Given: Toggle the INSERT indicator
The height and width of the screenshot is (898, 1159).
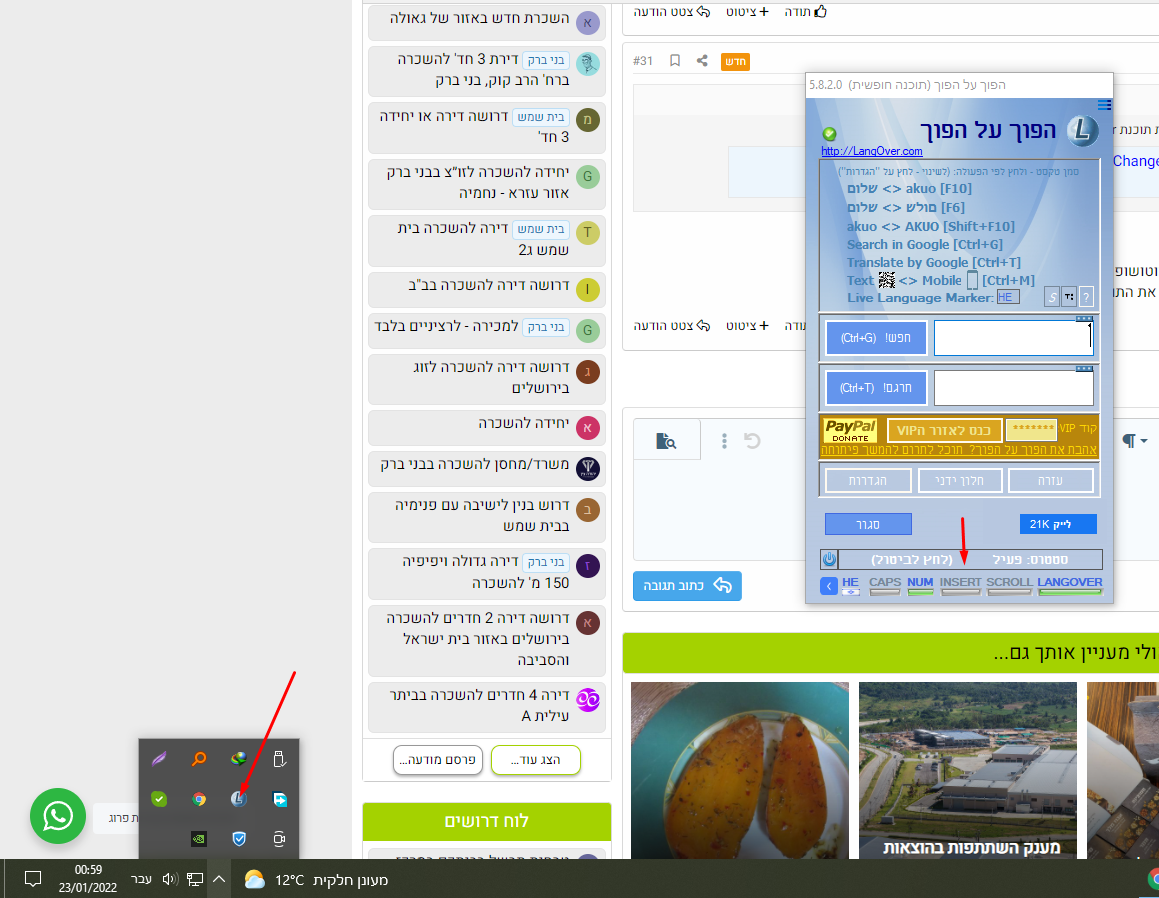Looking at the screenshot, I should (960, 585).
